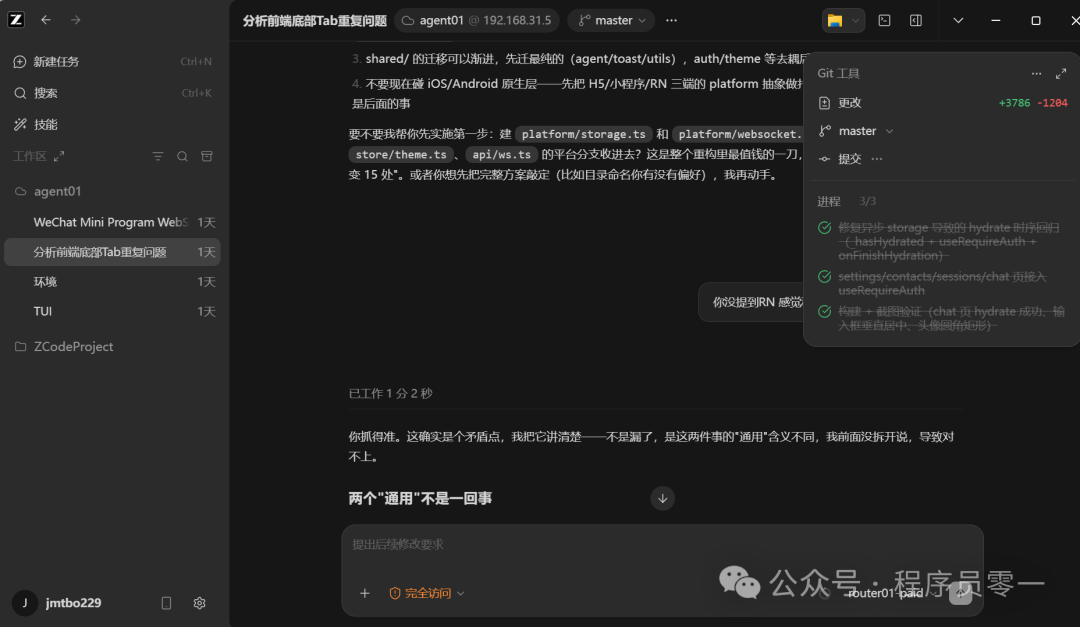This screenshot has width=1080, height=627.
Task: Open settings gear icon
Action: (200, 603)
